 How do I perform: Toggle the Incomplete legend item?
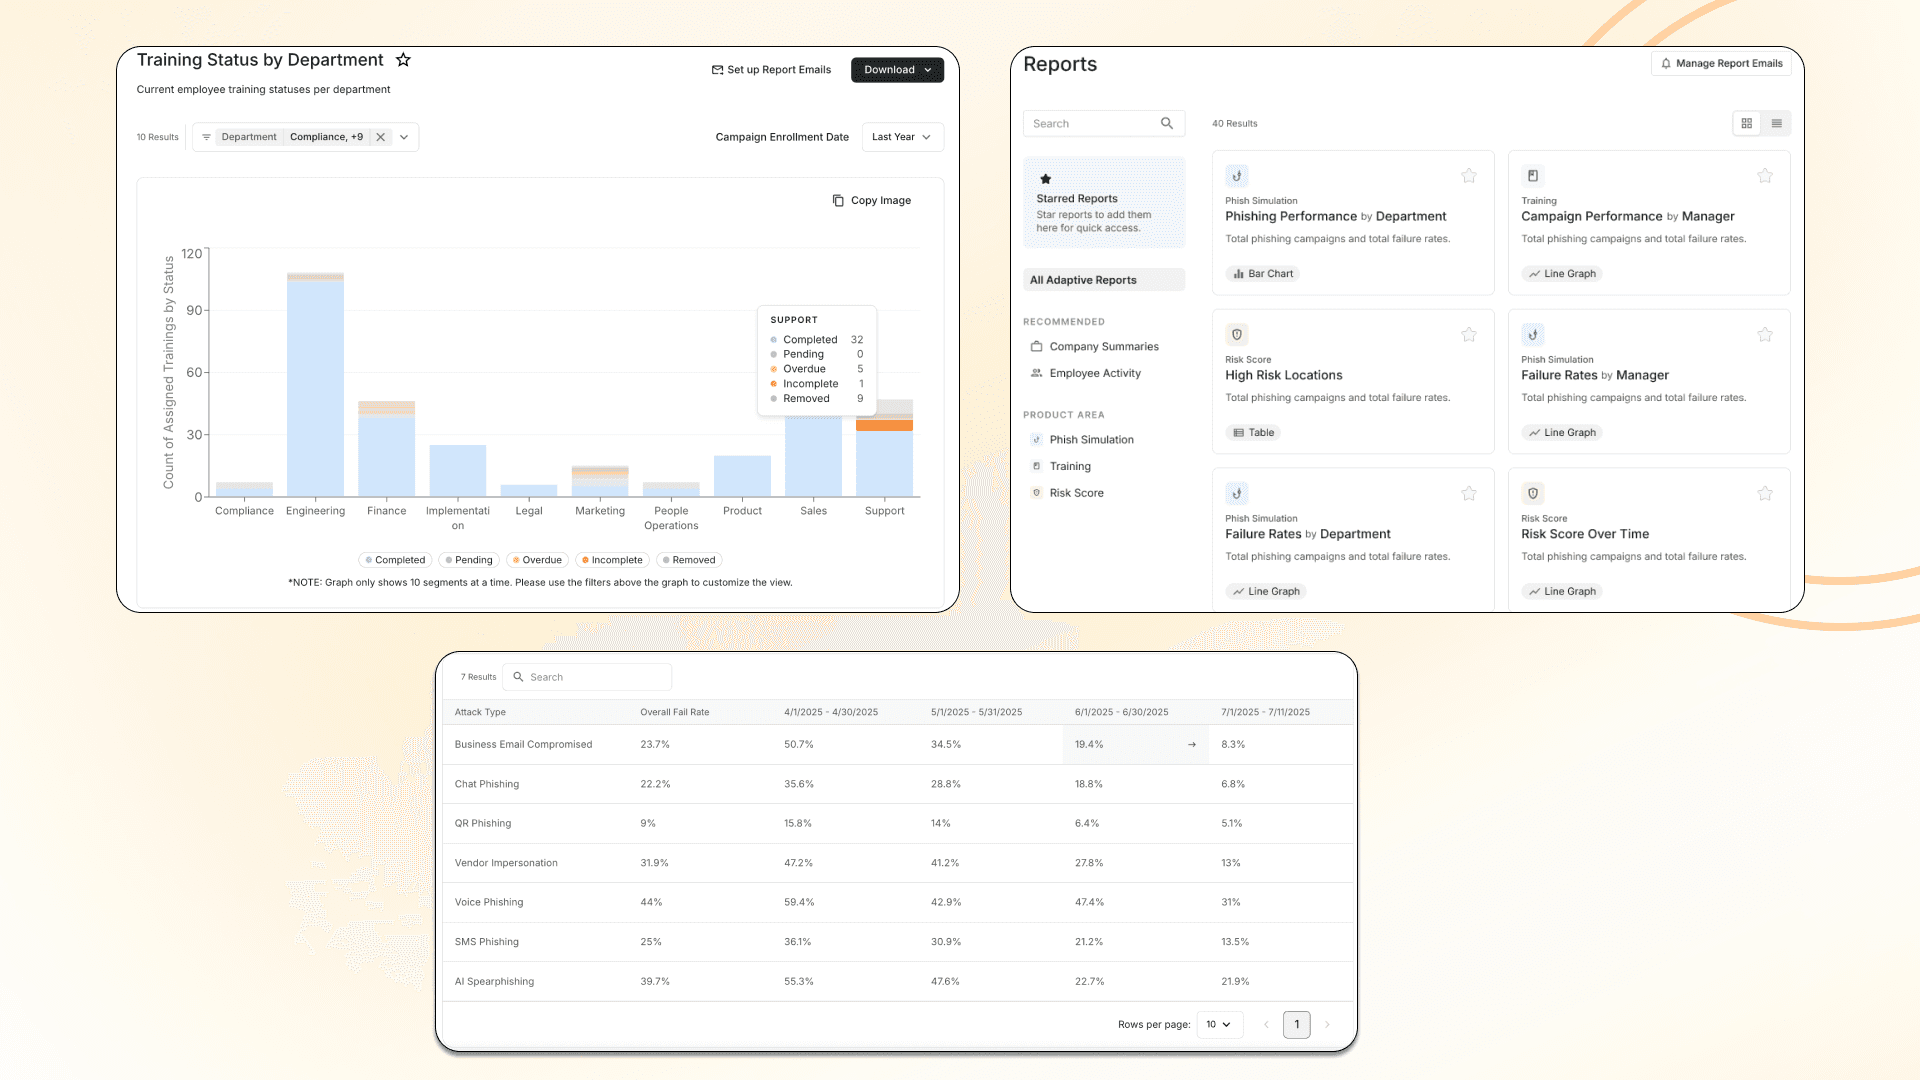pyautogui.click(x=612, y=560)
